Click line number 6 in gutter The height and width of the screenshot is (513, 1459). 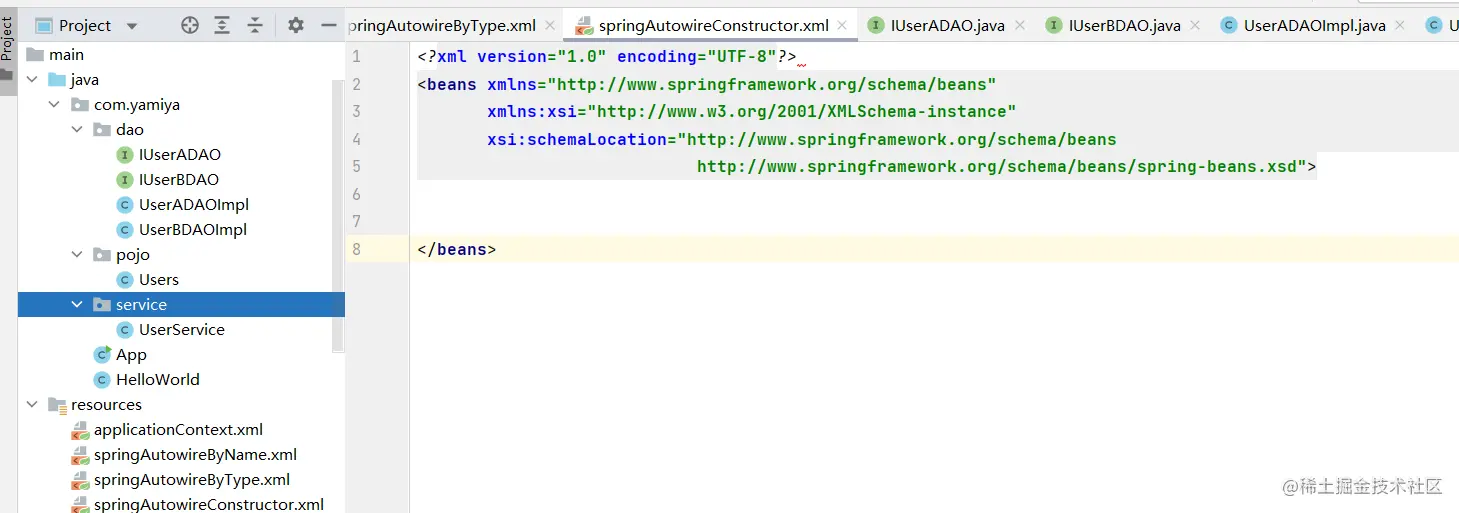tap(357, 194)
